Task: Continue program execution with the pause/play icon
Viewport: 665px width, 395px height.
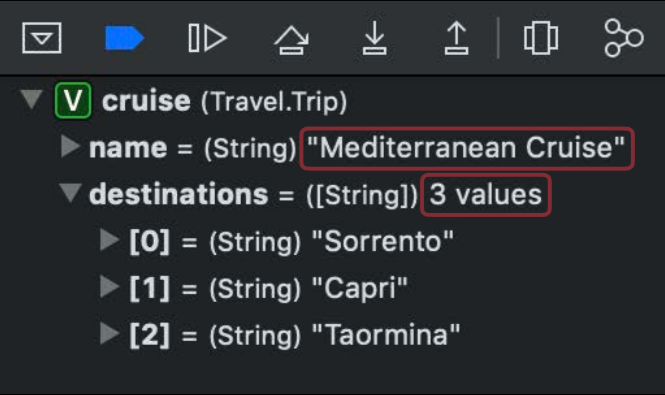Action: point(207,38)
